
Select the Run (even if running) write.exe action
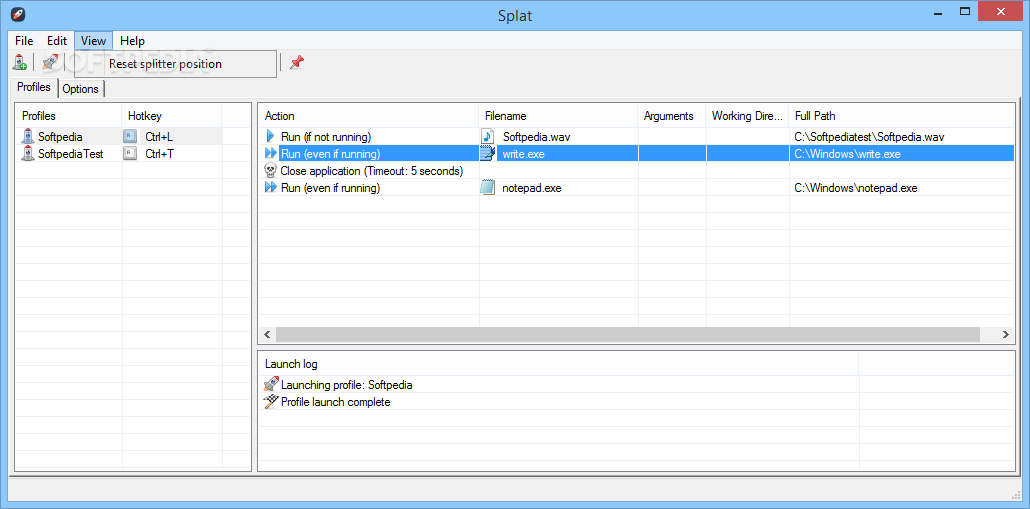pos(636,154)
